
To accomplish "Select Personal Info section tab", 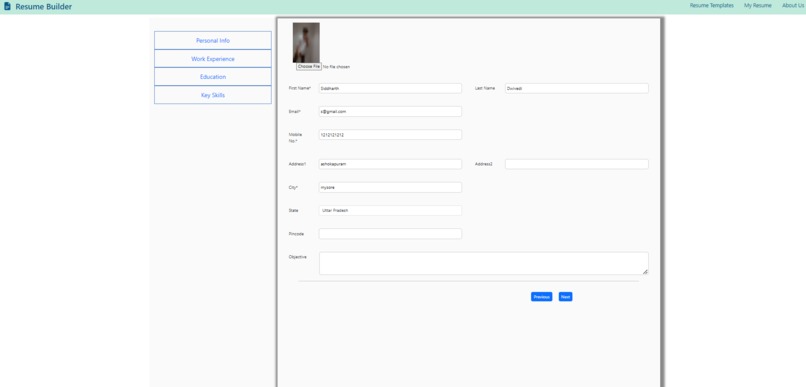I will [213, 41].
